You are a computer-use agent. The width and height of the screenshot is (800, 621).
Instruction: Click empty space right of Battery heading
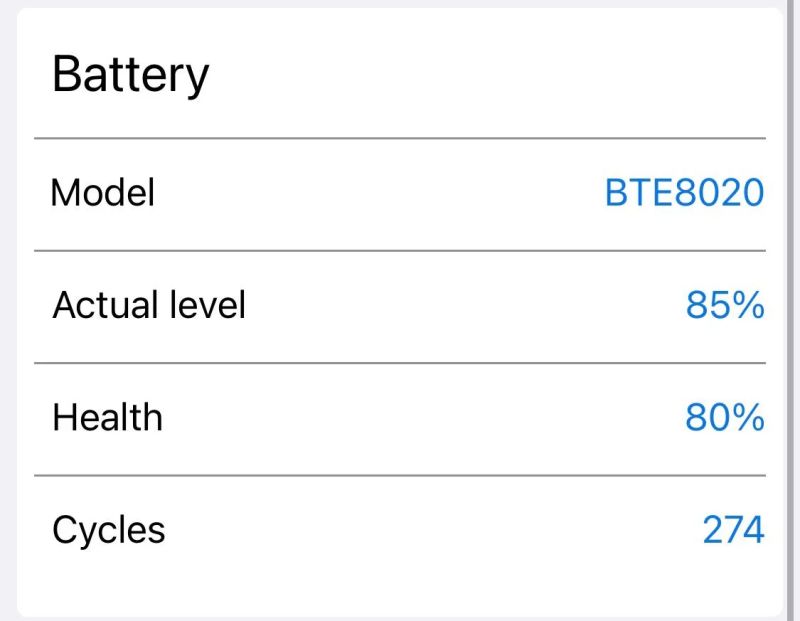480,74
